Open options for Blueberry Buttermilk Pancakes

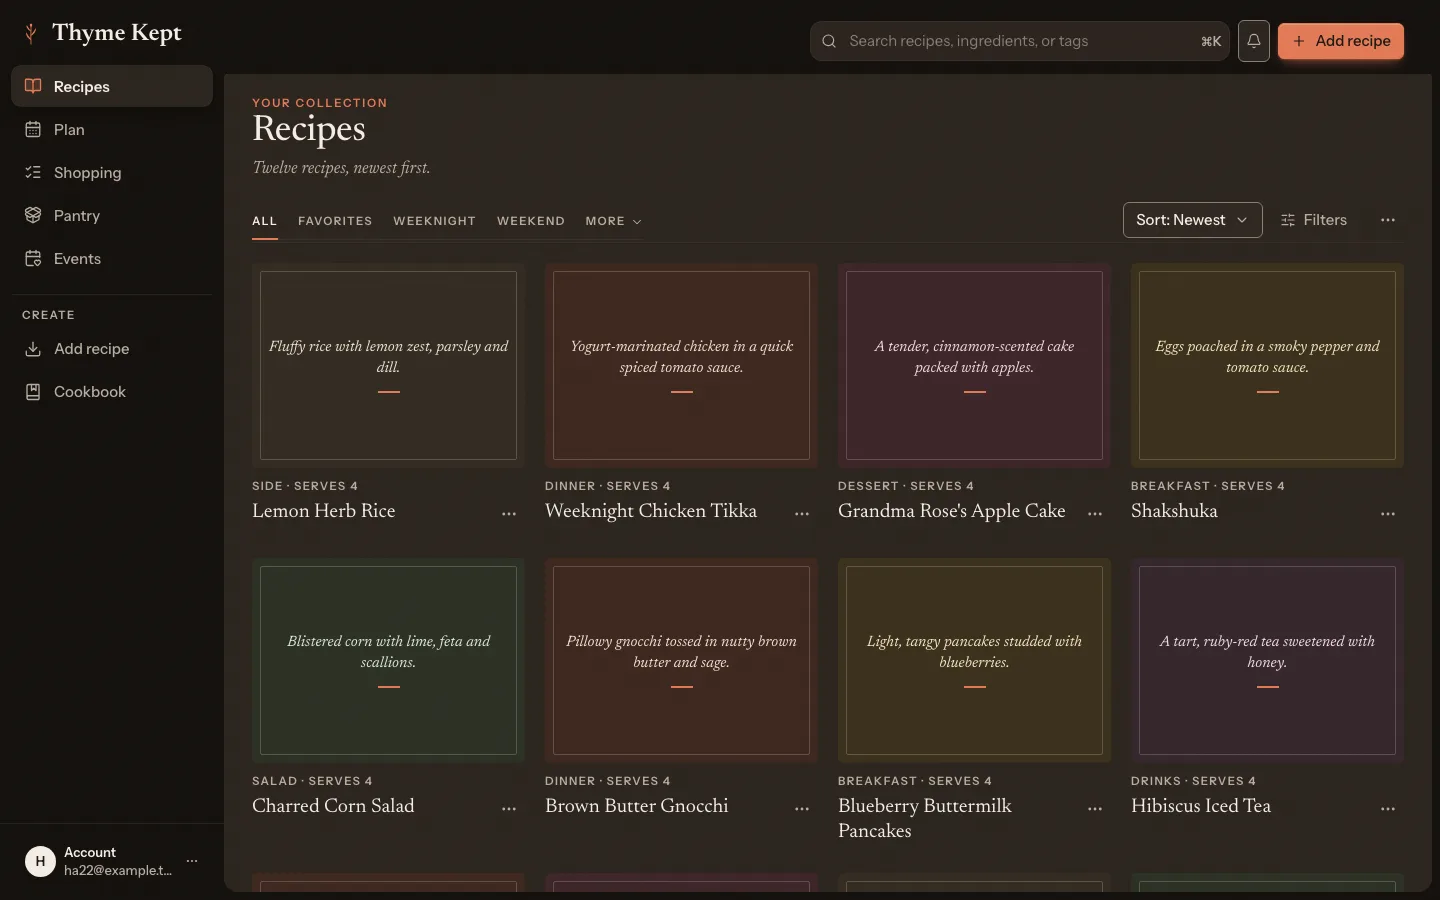tap(1095, 808)
